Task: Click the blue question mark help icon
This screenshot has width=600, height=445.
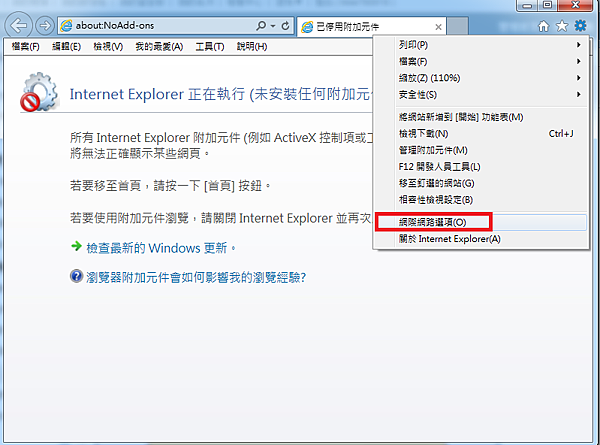Action: click(77, 276)
